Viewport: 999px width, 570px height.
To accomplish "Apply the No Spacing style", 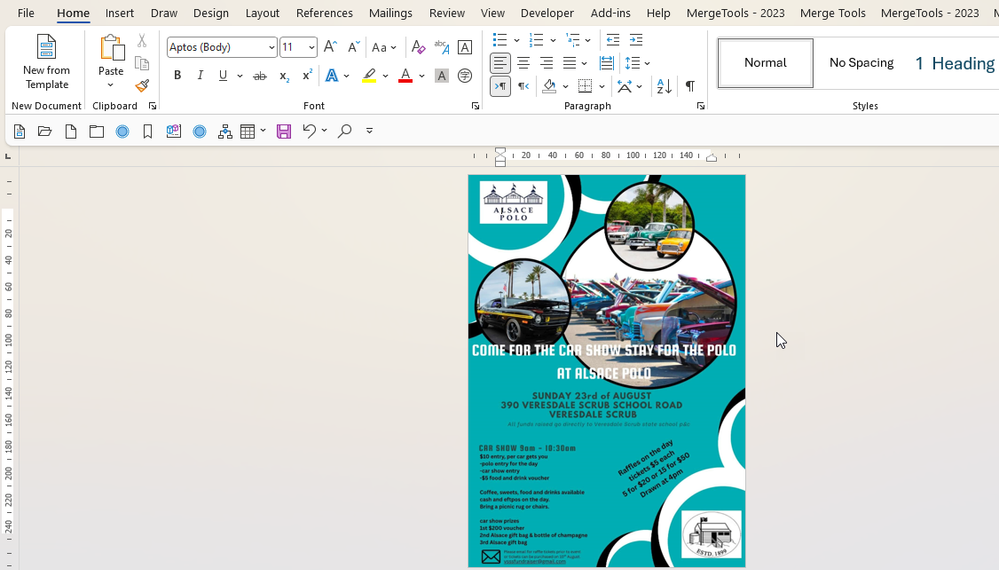I will [x=861, y=62].
